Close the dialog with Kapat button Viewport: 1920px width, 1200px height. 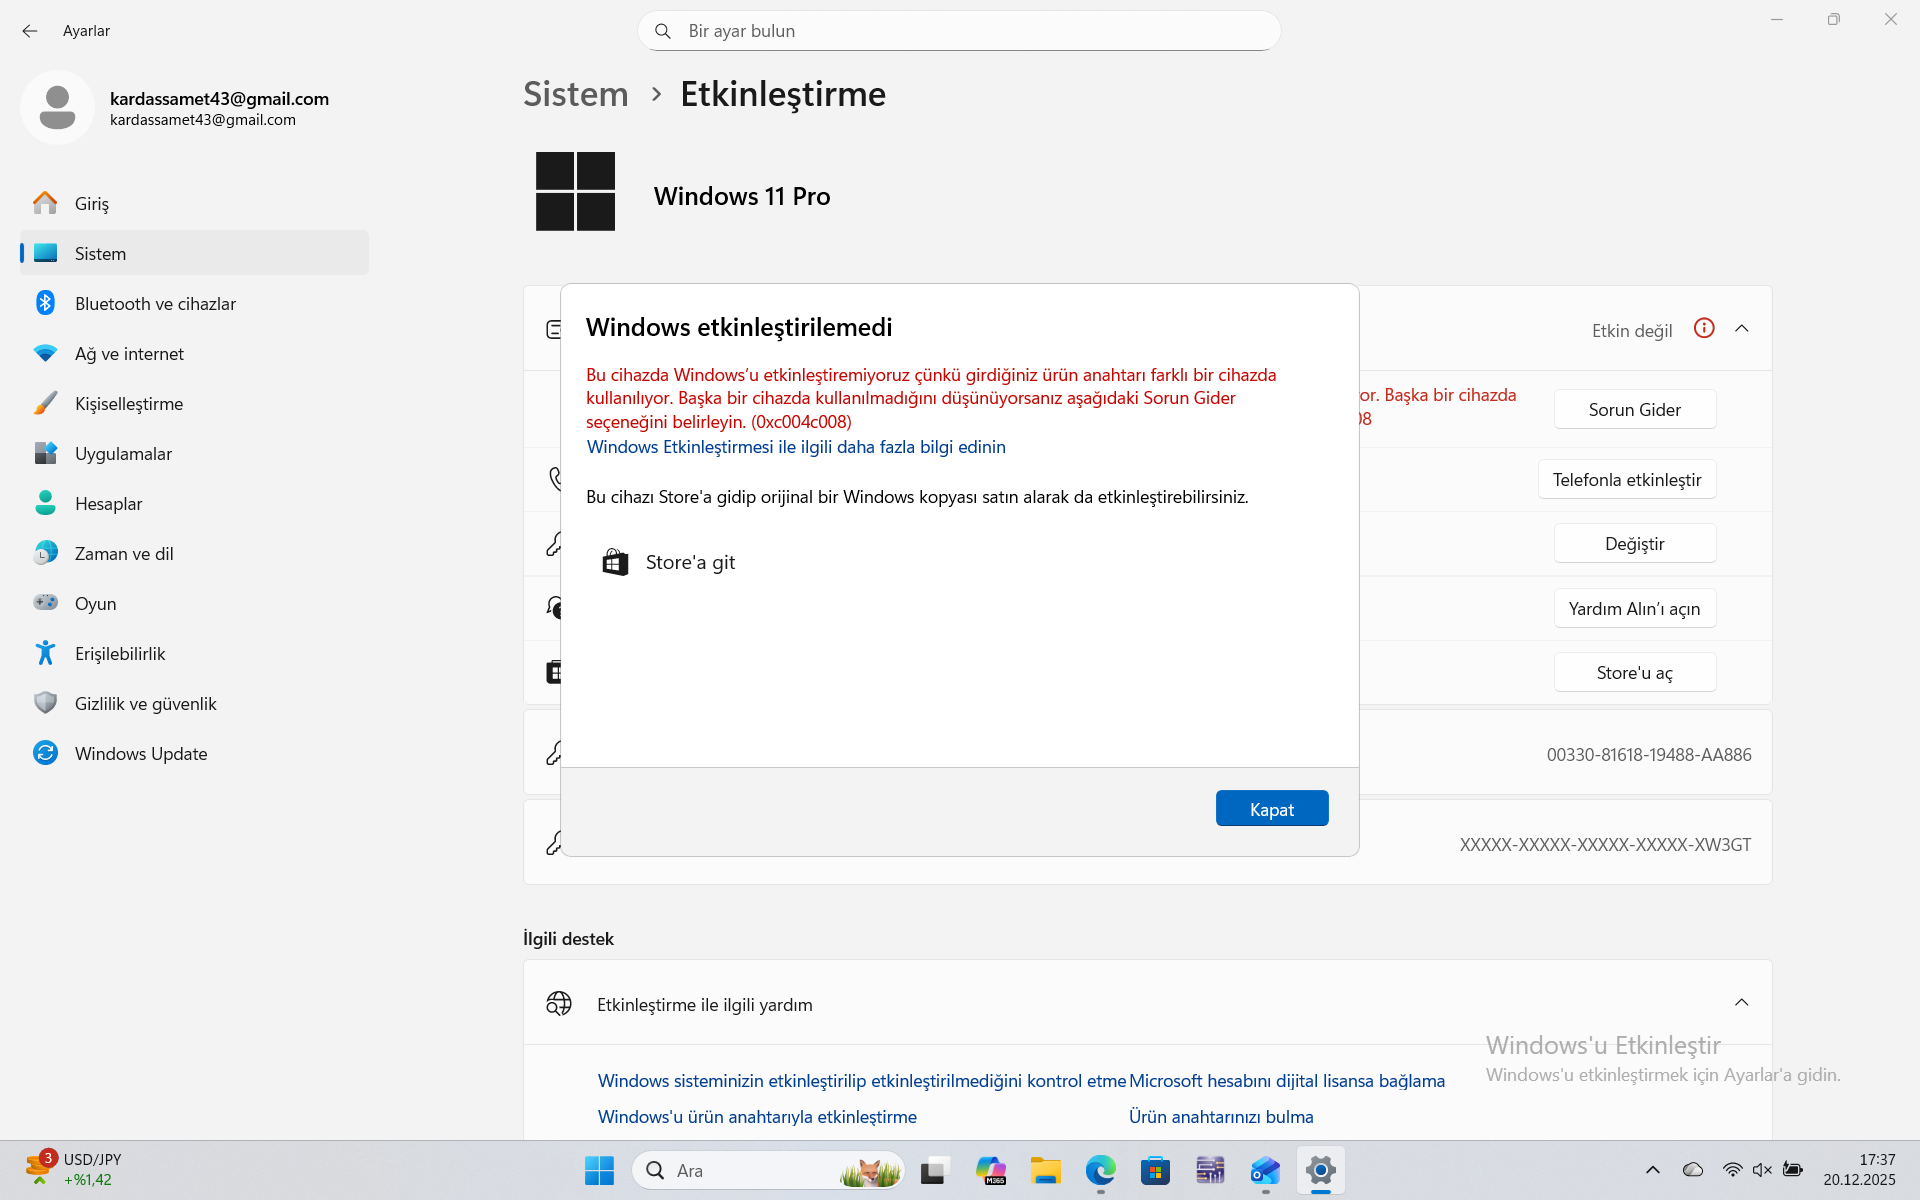pos(1272,809)
